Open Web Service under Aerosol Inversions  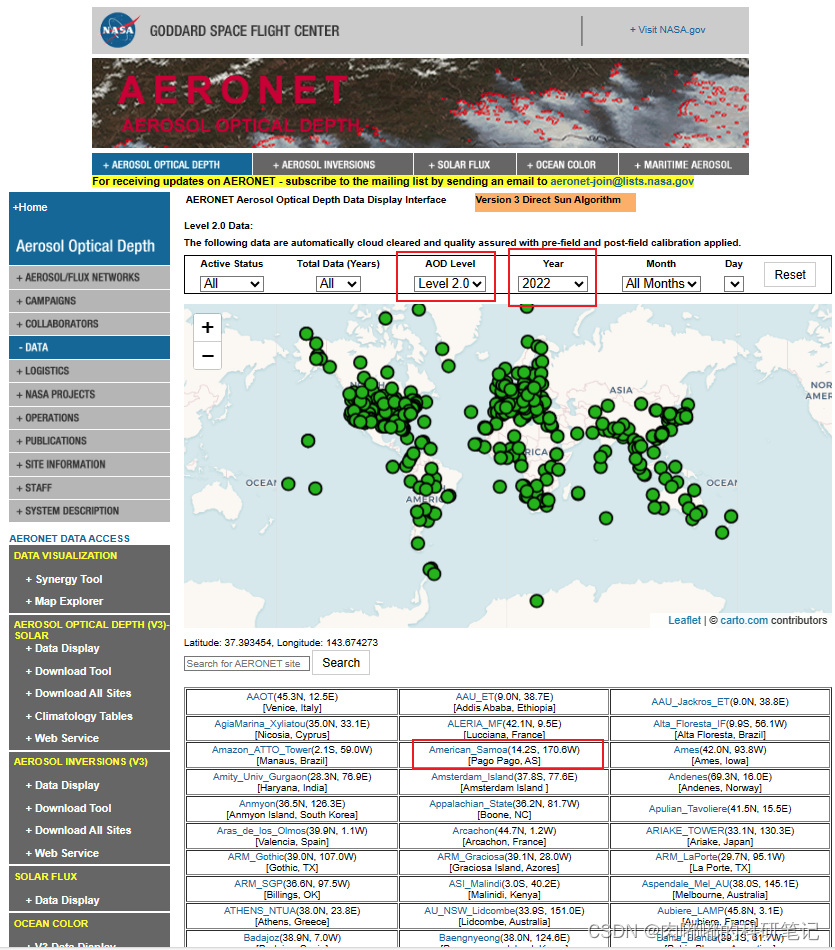pos(62,853)
